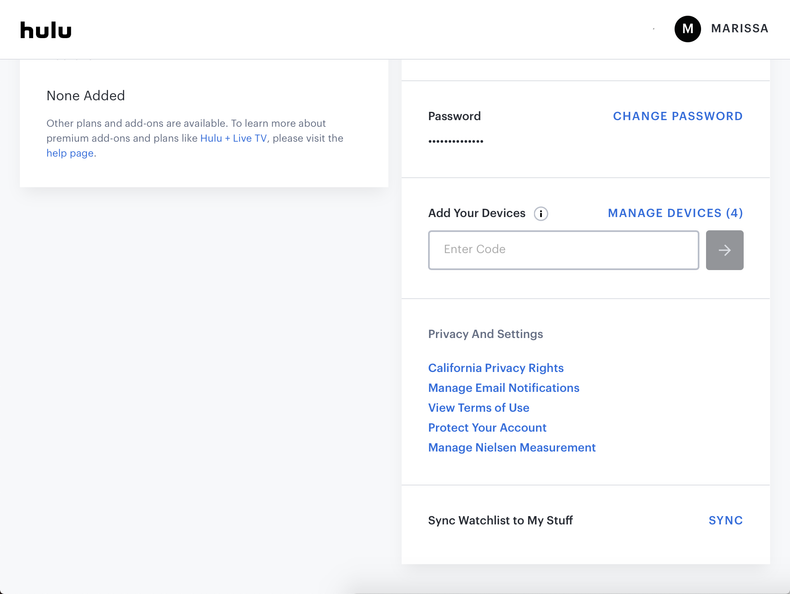Click the None Added heading

(x=86, y=96)
